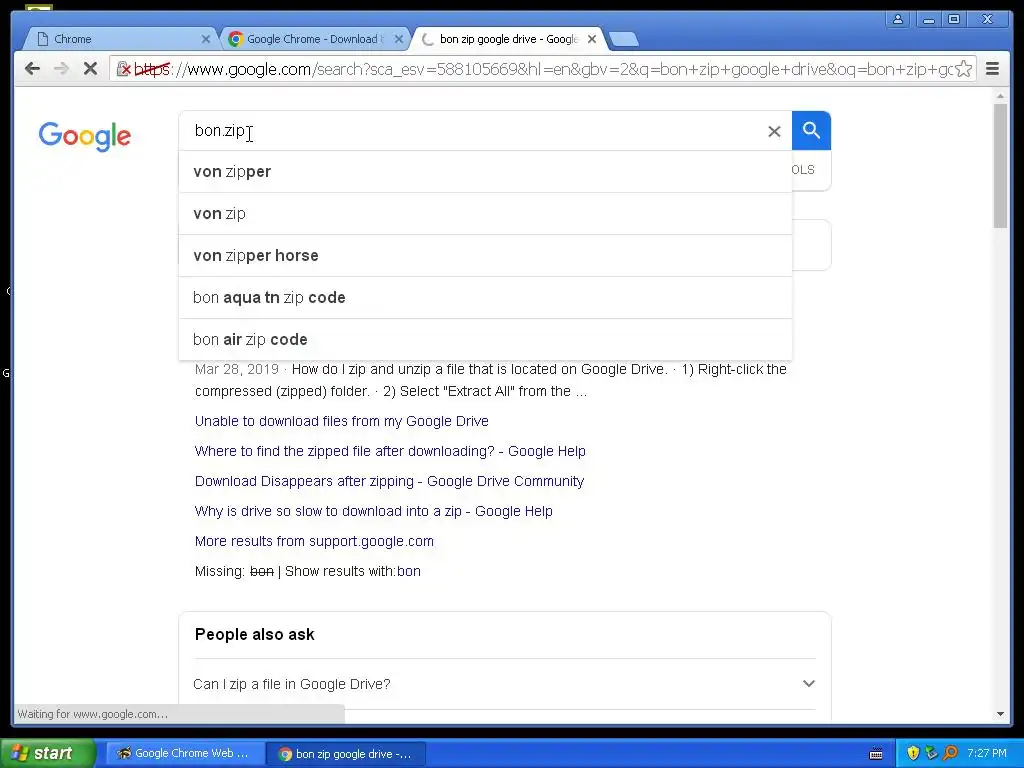1024x768 pixels.
Task: Open the Chrome hamburger menu
Action: coord(992,69)
